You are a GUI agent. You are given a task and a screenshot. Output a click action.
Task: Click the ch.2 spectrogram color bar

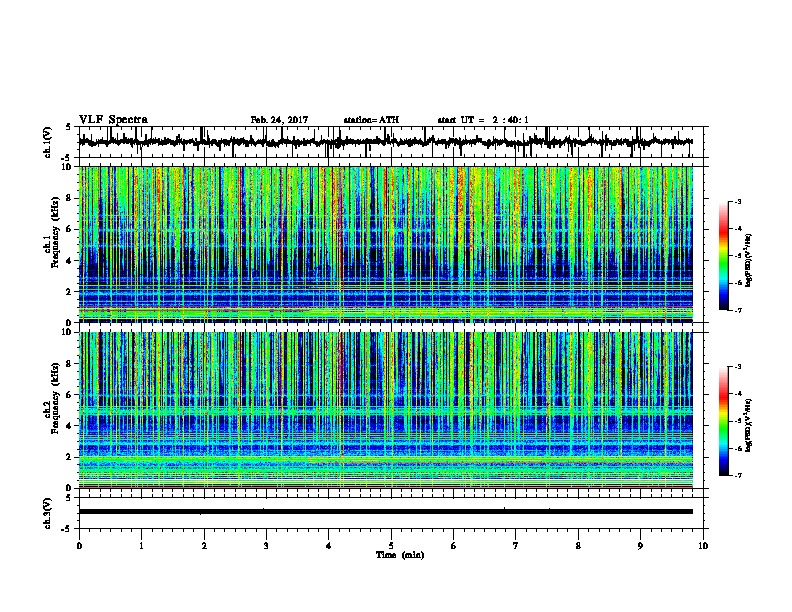click(724, 421)
